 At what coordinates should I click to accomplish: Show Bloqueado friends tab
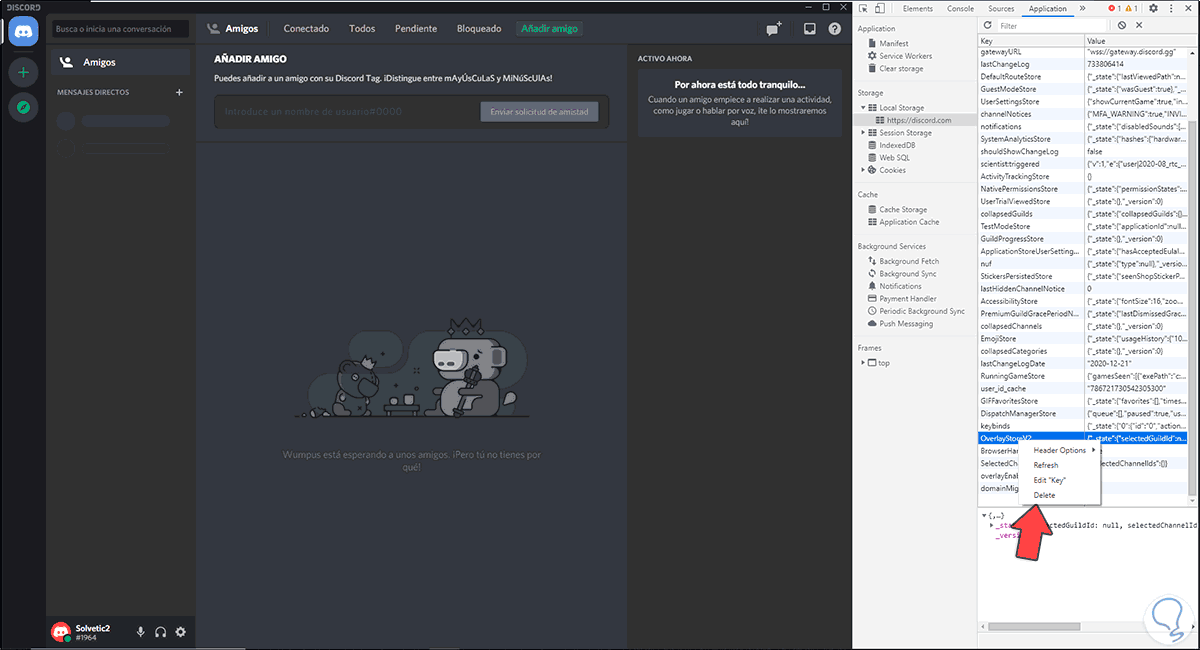479,29
